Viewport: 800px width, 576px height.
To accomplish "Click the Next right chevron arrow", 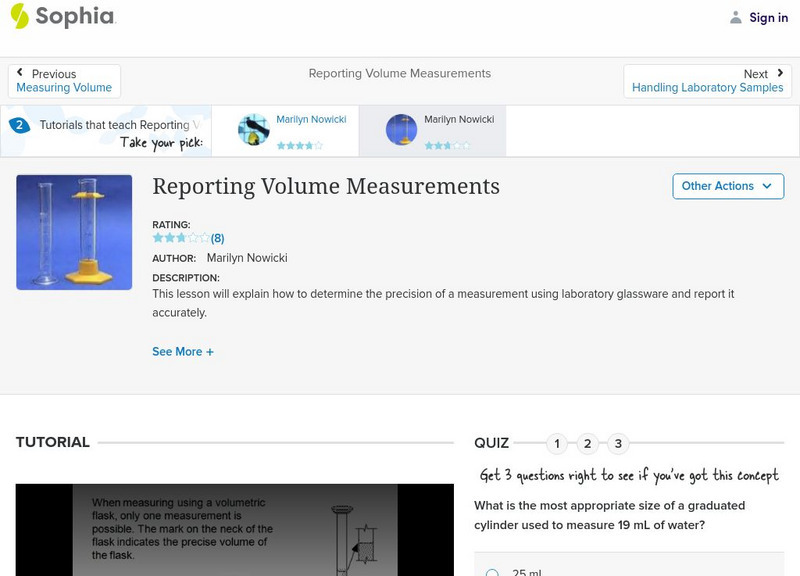I will pyautogui.click(x=780, y=73).
